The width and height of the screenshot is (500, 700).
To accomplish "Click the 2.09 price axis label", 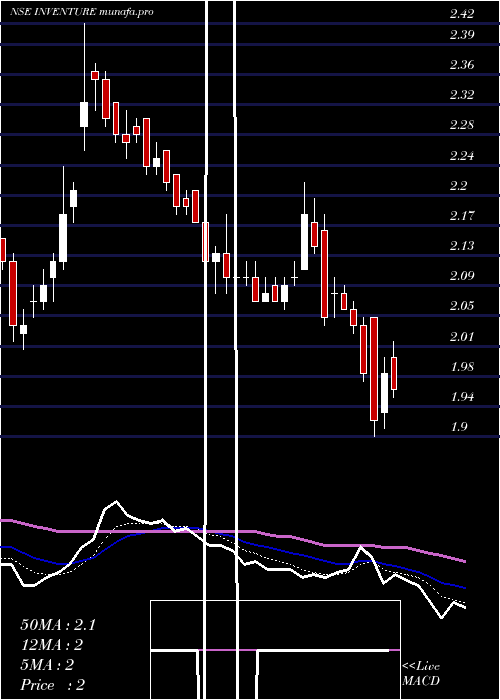I will click(x=462, y=276).
